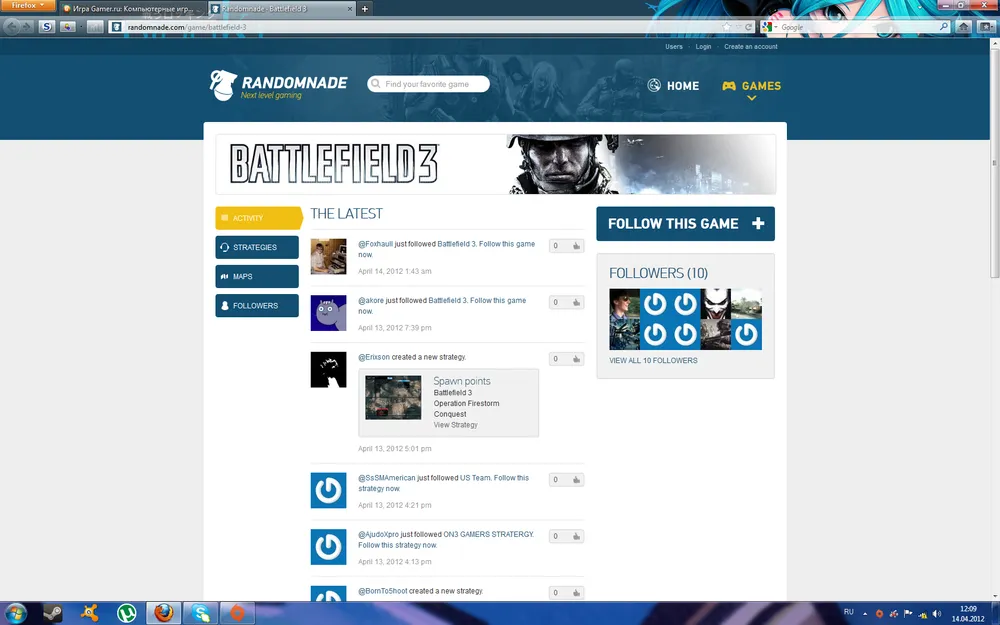Expand the Games menu chevron
This screenshot has width=1000, height=625.
pyautogui.click(x=751, y=99)
